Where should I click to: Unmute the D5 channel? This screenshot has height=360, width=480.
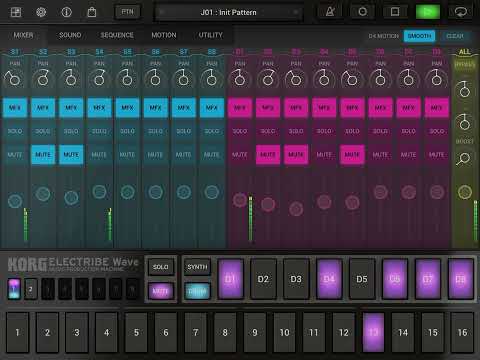pos(352,155)
